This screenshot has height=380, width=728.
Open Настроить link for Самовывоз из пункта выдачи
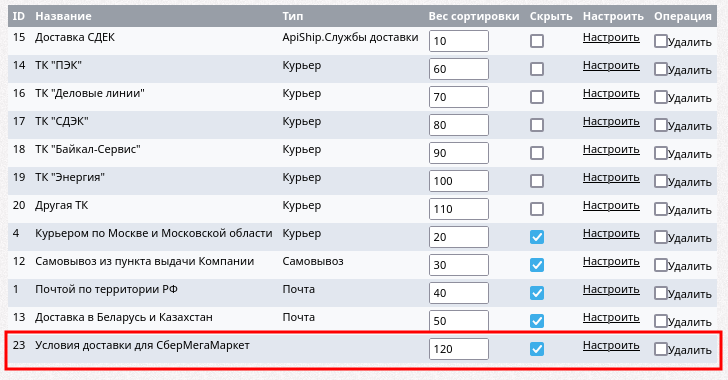611,262
